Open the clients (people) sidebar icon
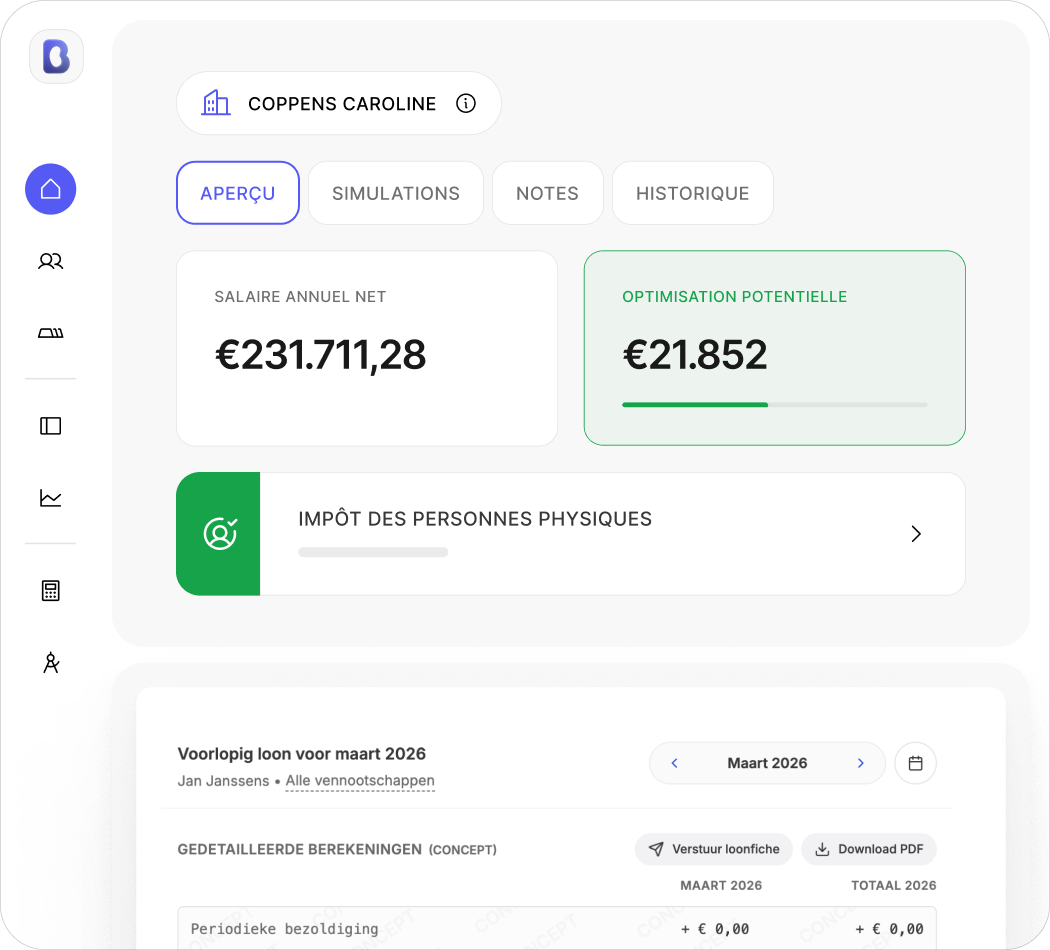This screenshot has width=1050, height=950. [x=51, y=261]
